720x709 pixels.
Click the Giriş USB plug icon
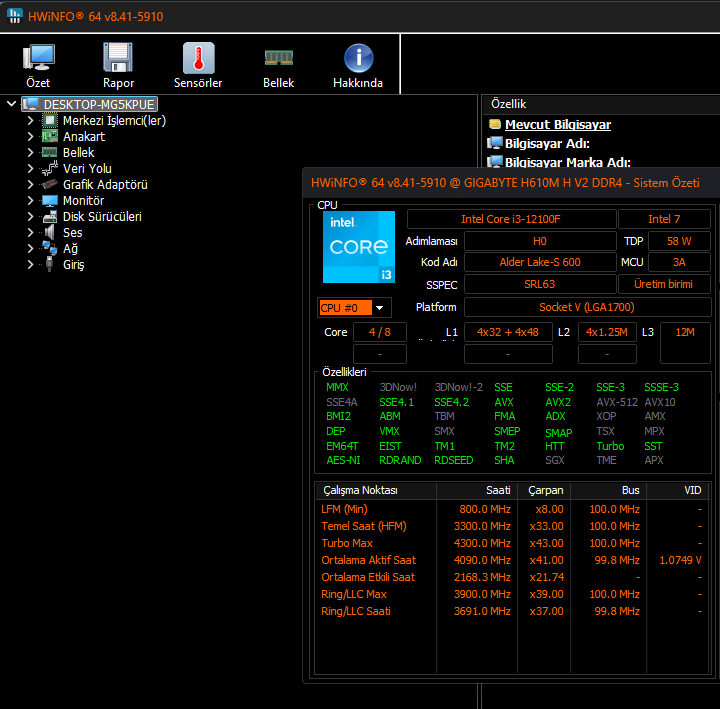(x=50, y=264)
